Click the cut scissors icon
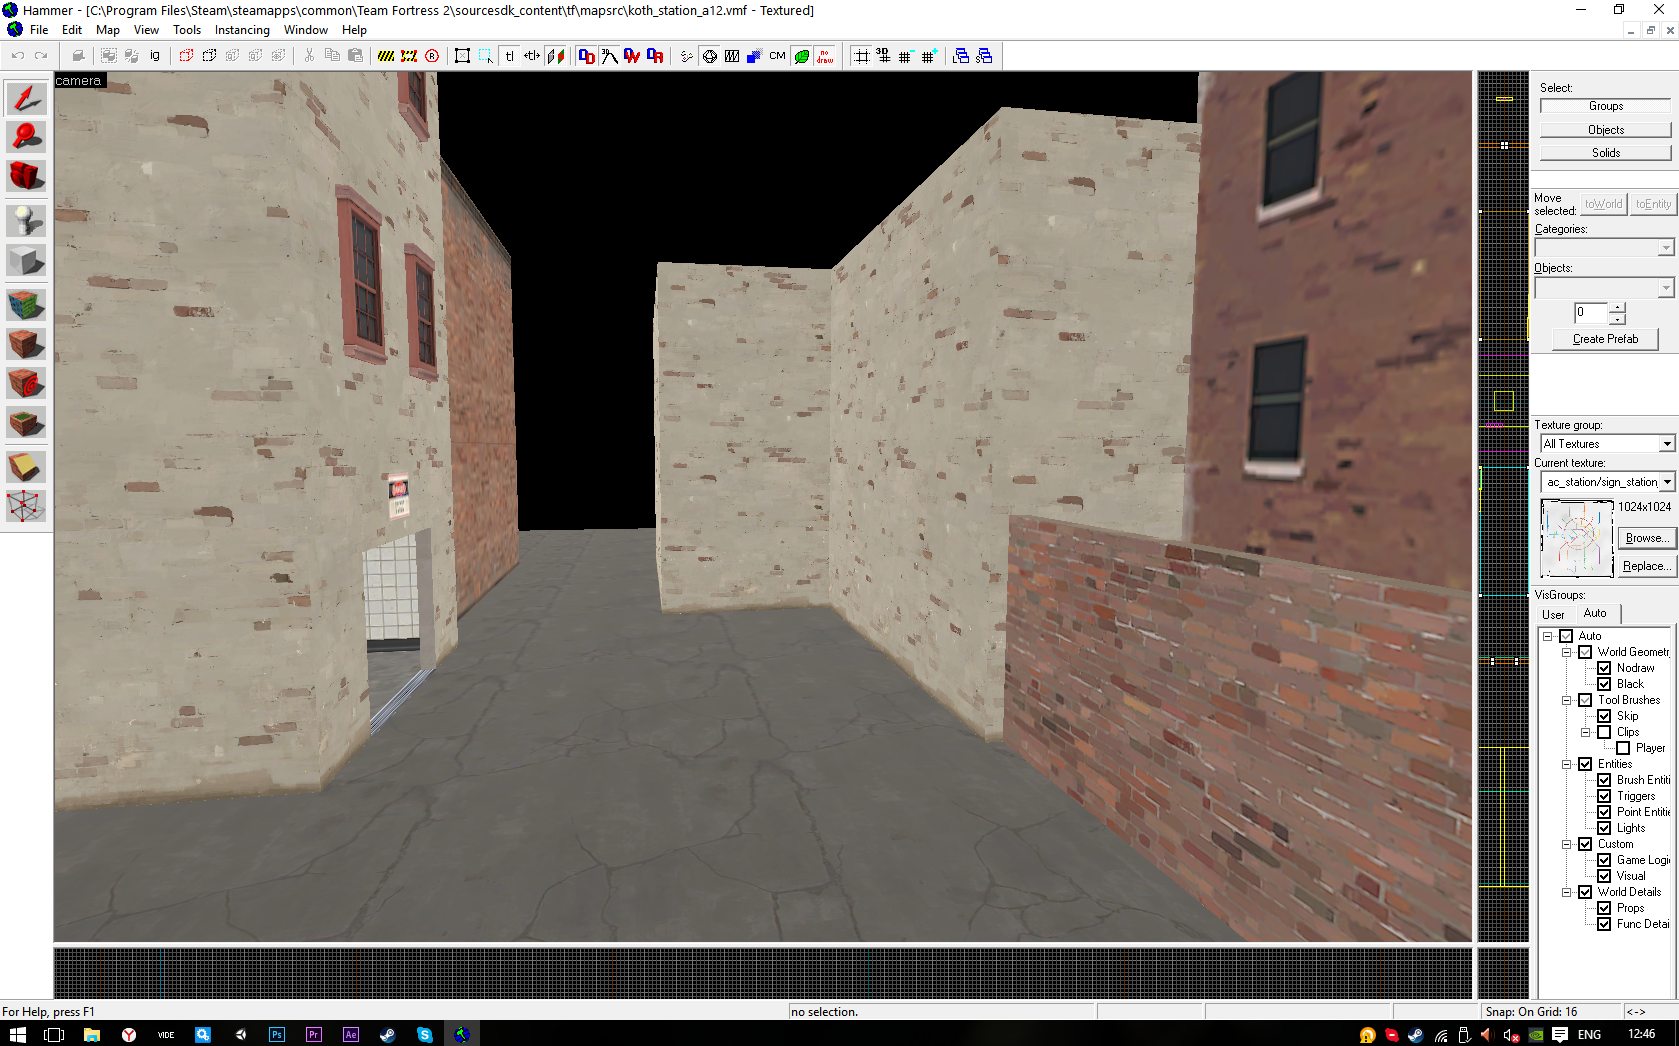 [x=309, y=56]
